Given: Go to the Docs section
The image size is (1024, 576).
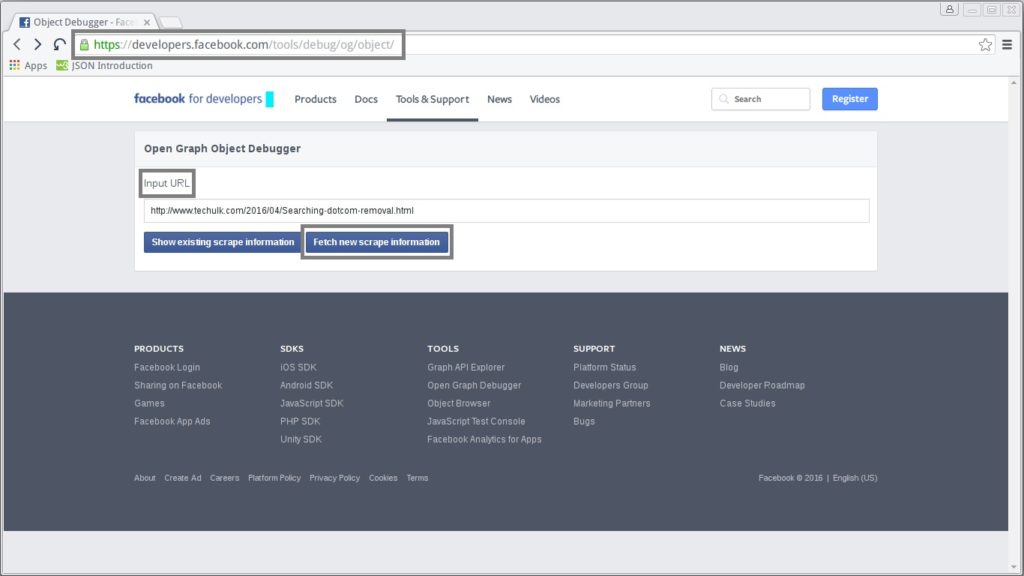Looking at the screenshot, I should click(x=366, y=99).
